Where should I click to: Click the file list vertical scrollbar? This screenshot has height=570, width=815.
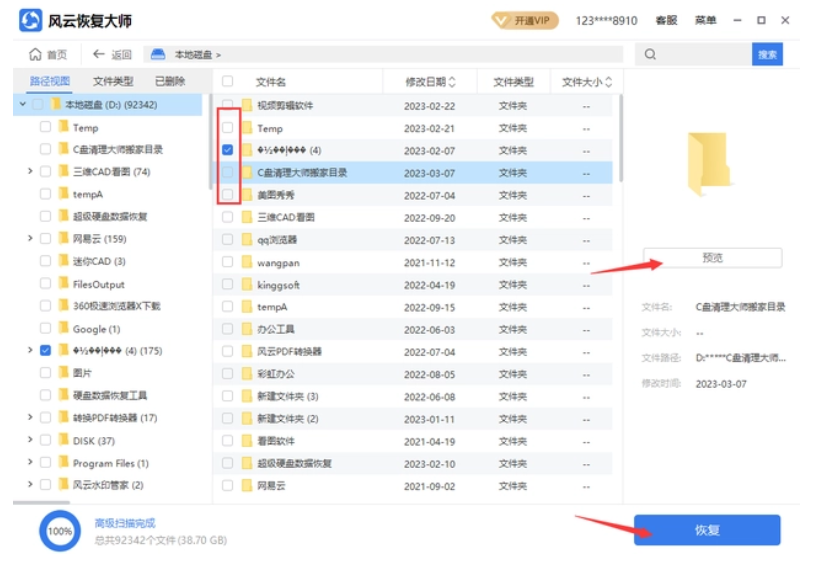pos(620,138)
